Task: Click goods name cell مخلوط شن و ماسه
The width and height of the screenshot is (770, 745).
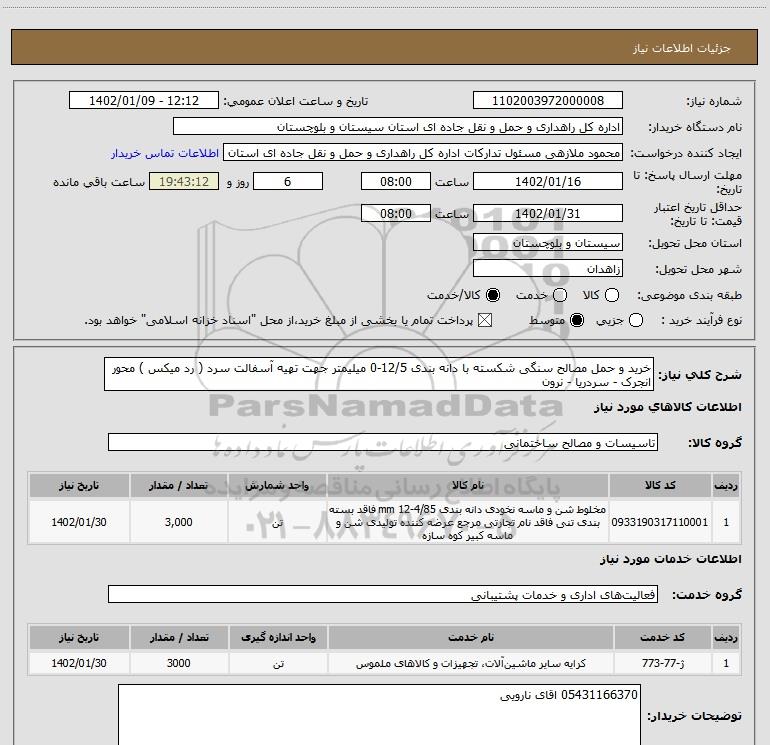Action: point(468,522)
